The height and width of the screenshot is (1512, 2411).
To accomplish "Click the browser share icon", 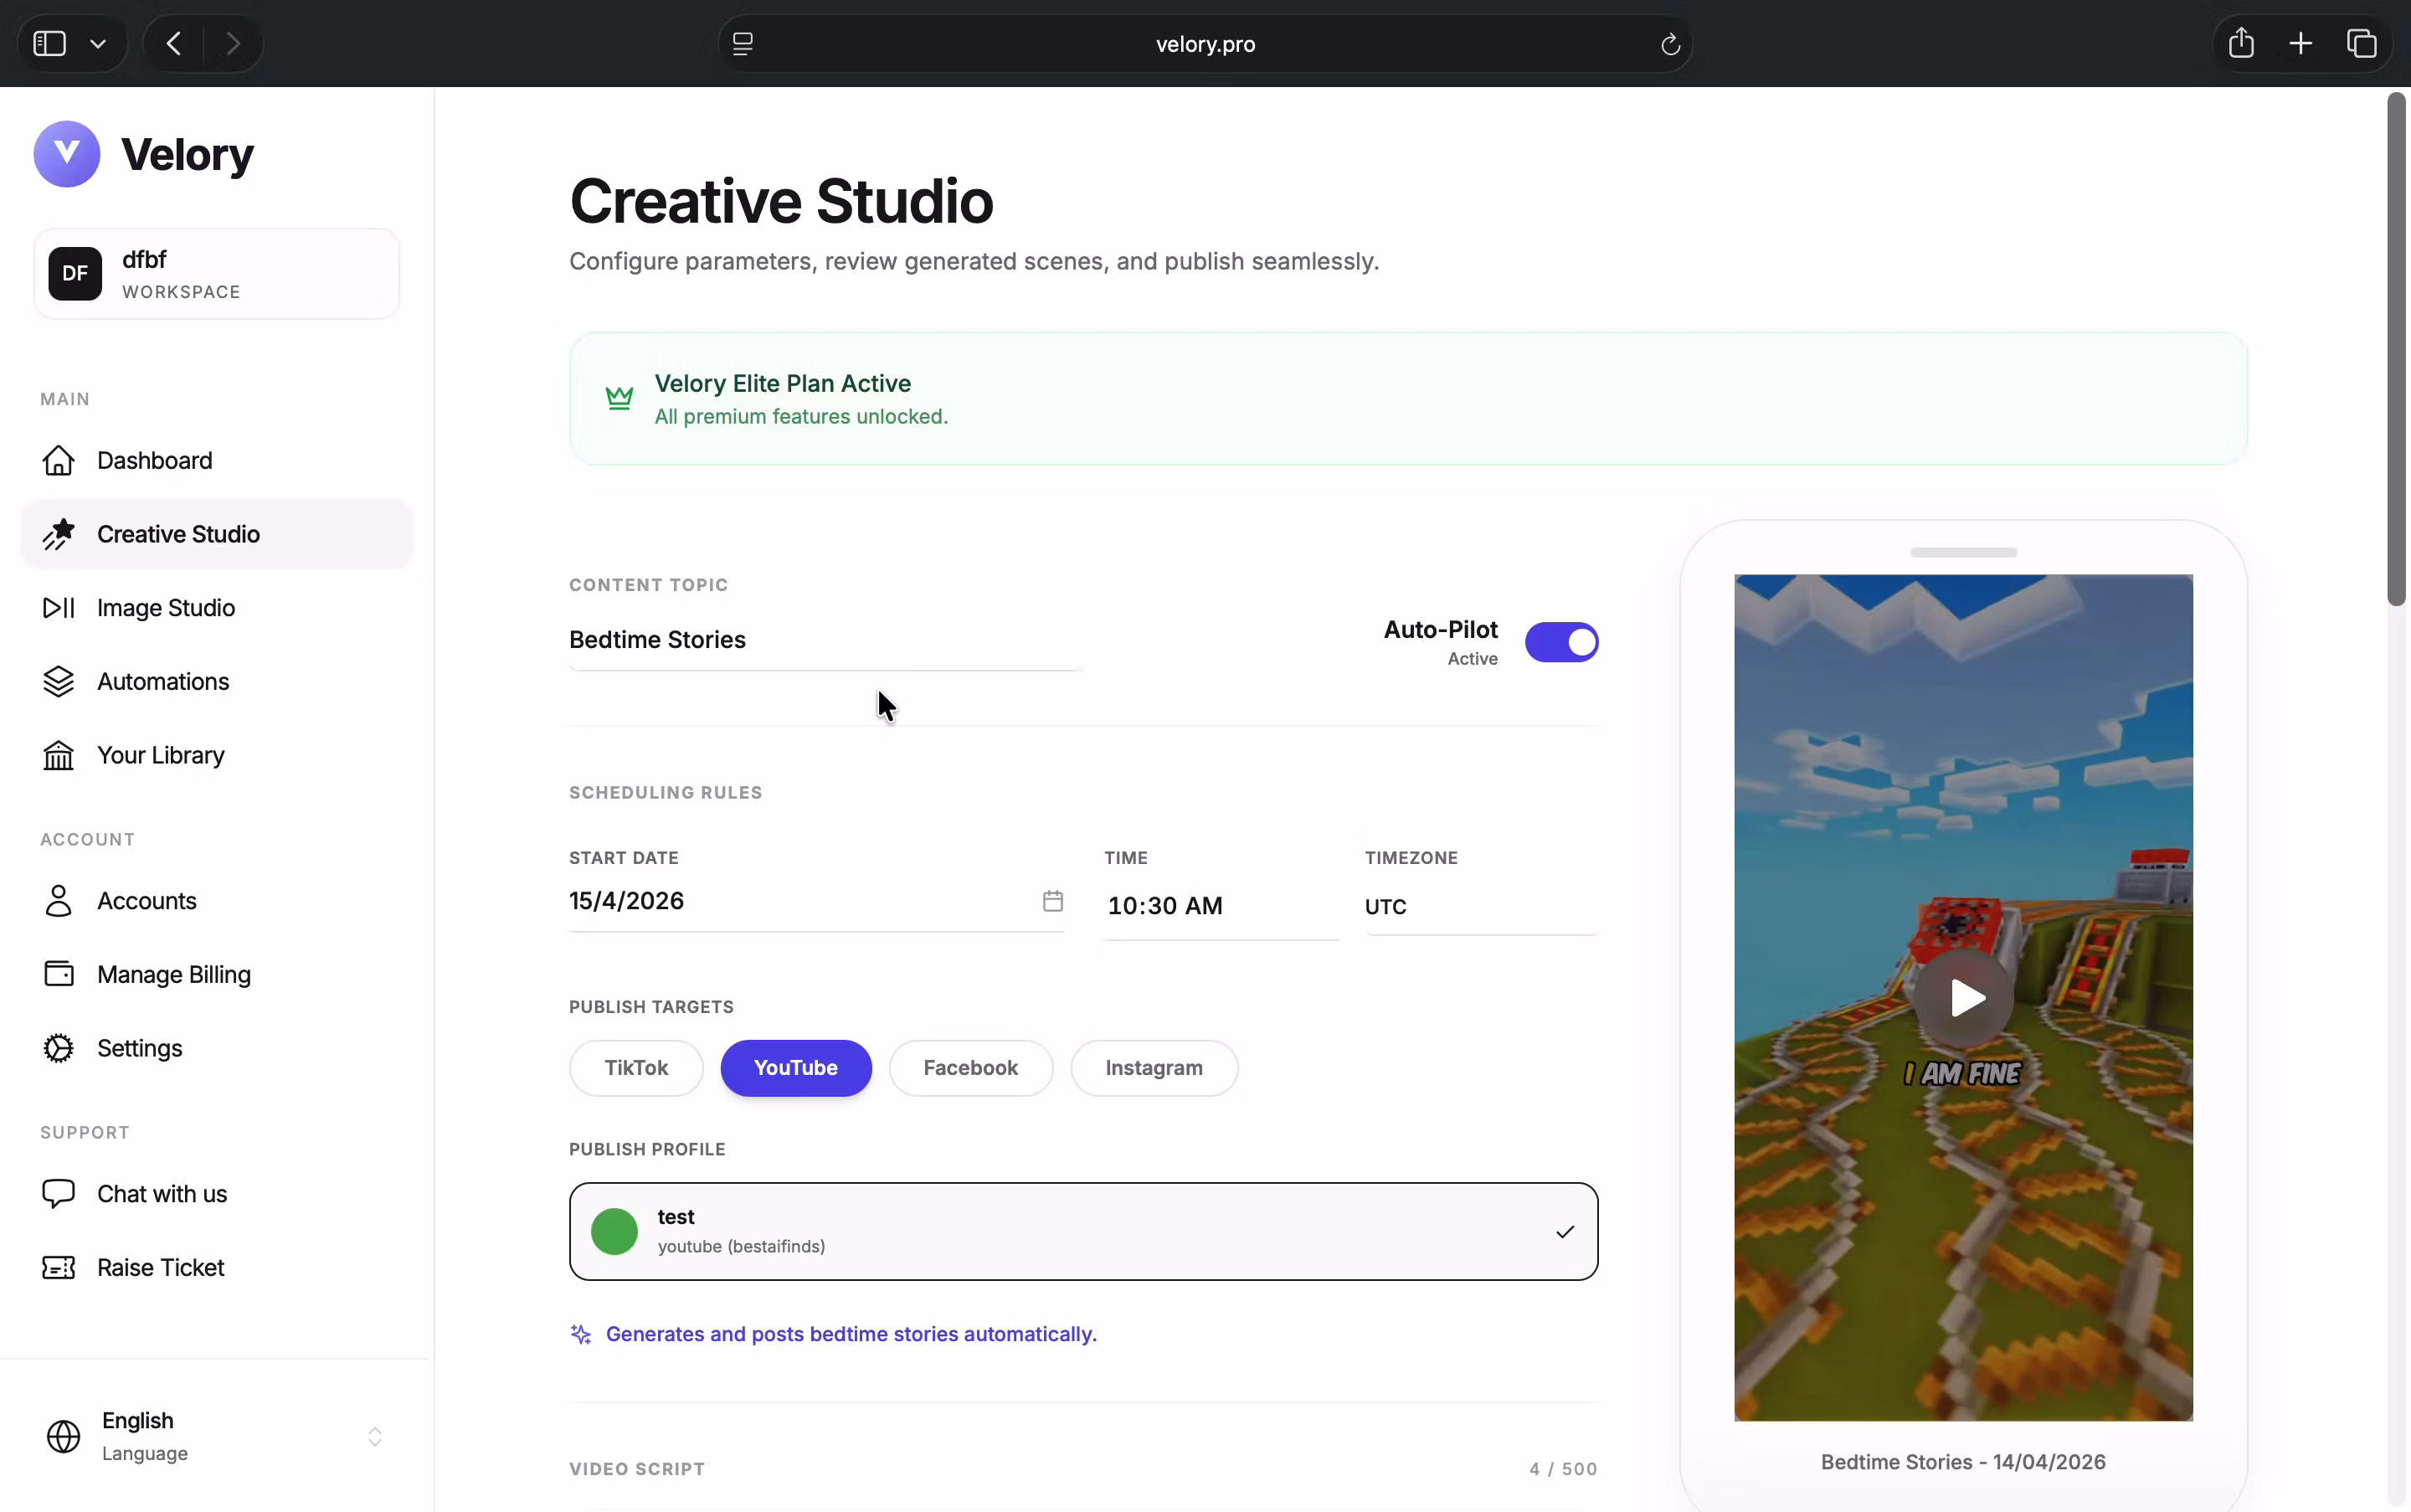I will [2241, 43].
